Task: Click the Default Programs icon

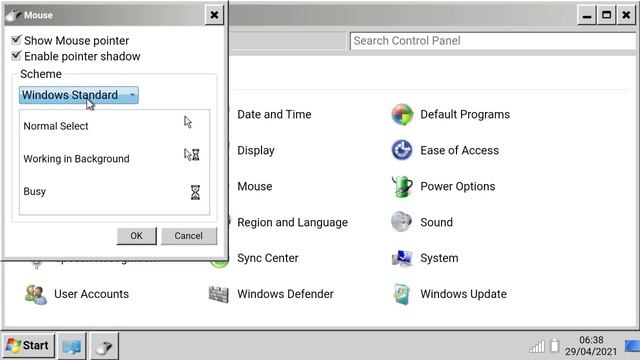Action: click(402, 114)
